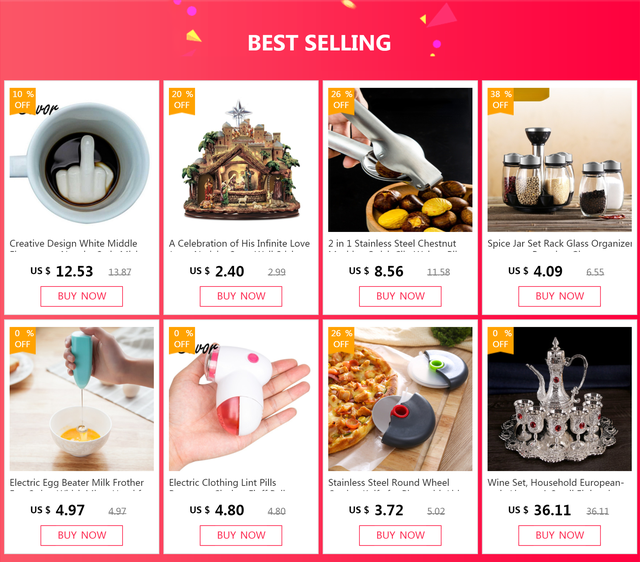
Task: Open 'Spice Jar Set Rack Glass Organizer' link
Action: tap(560, 244)
